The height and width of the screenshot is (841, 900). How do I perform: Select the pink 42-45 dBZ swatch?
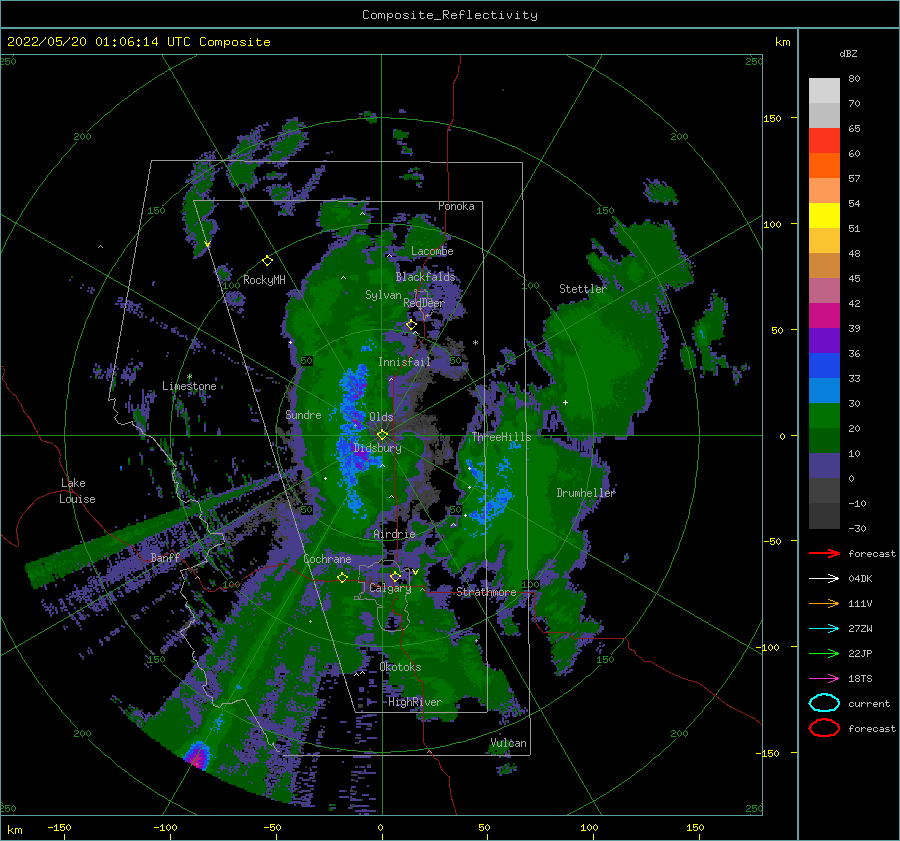(824, 291)
